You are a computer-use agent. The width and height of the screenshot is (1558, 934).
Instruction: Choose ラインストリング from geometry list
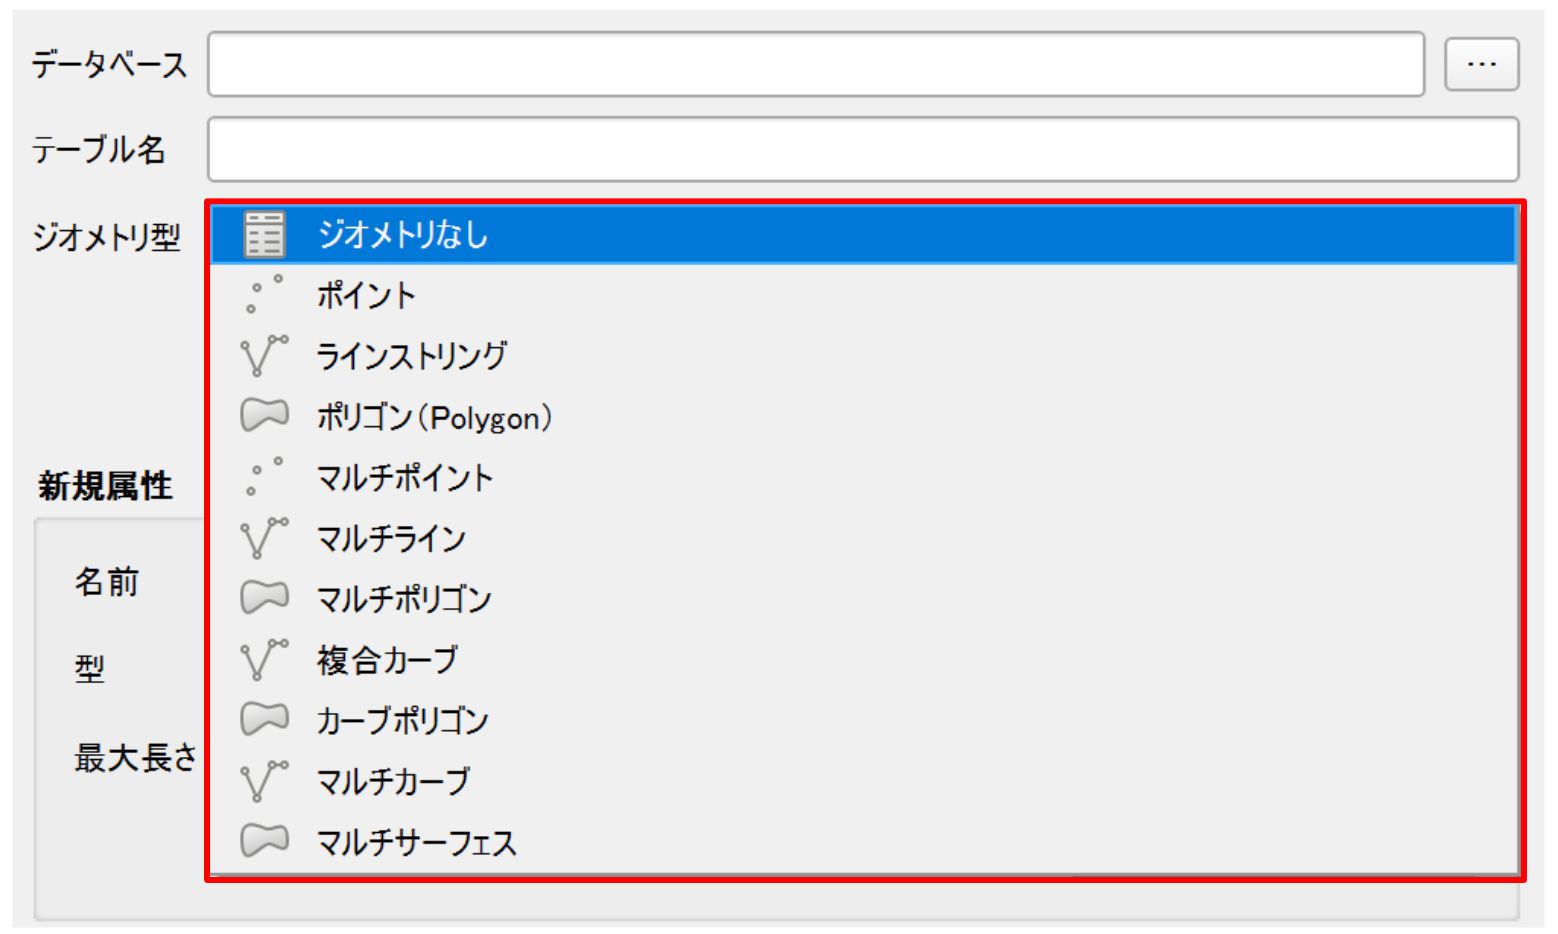(x=864, y=356)
